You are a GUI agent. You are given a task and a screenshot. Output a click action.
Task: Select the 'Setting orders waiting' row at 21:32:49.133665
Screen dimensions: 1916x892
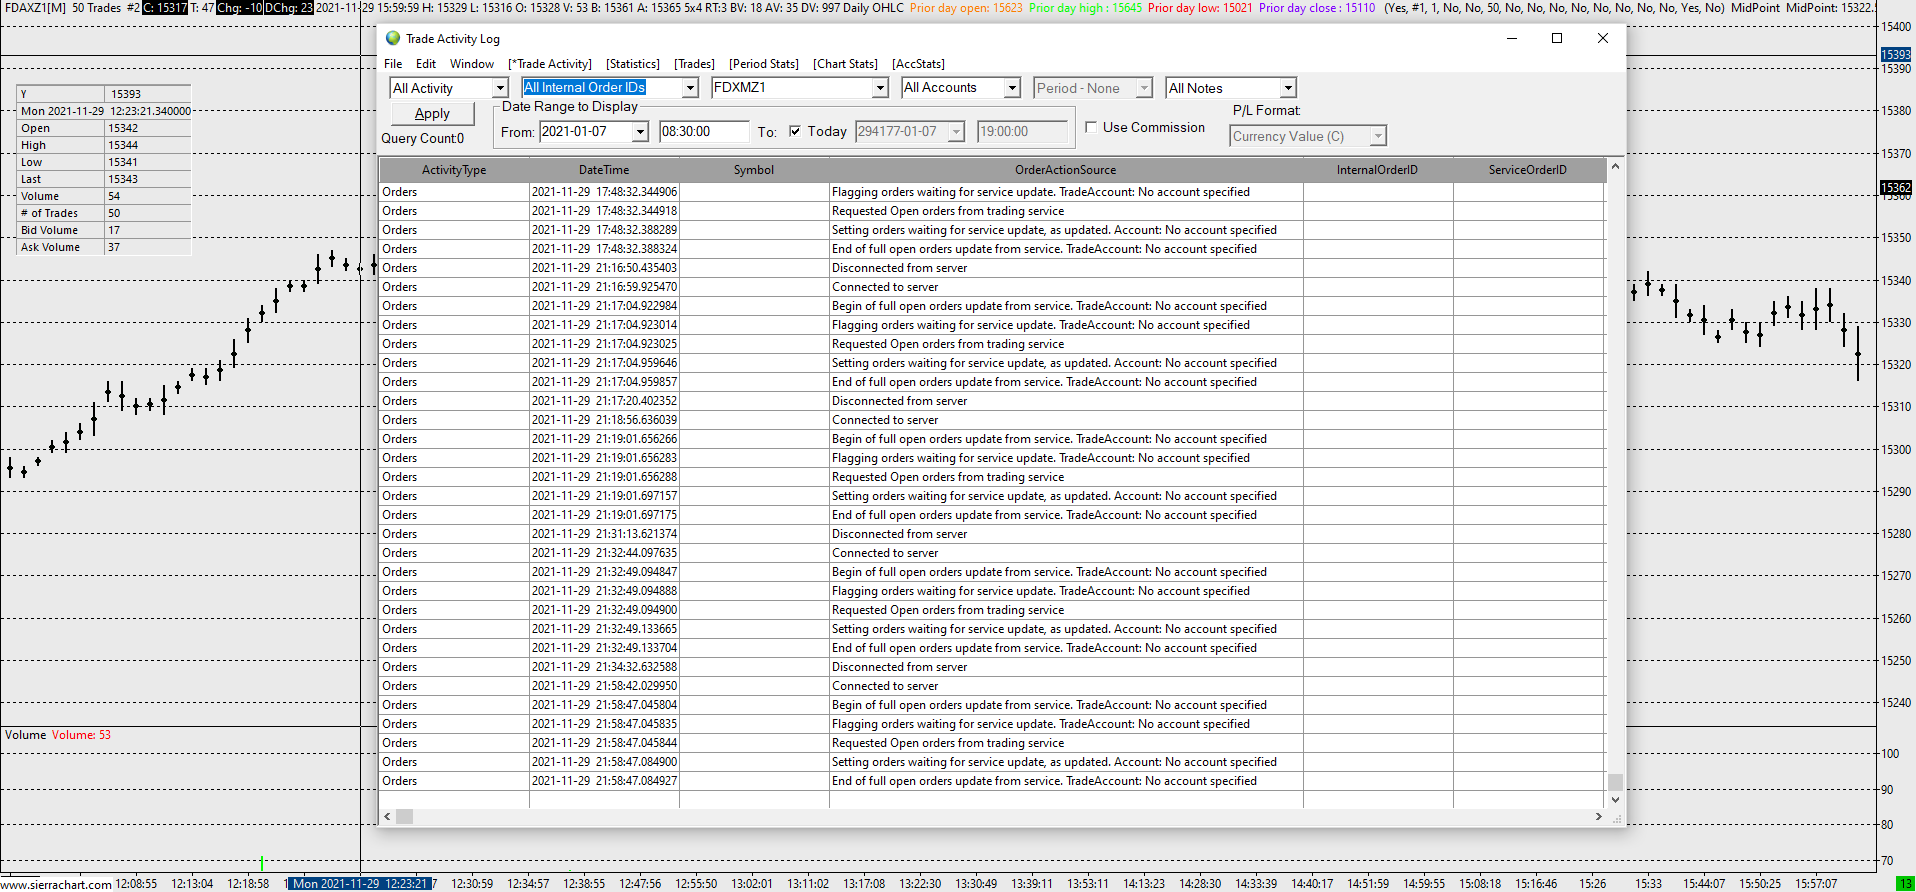click(x=992, y=629)
